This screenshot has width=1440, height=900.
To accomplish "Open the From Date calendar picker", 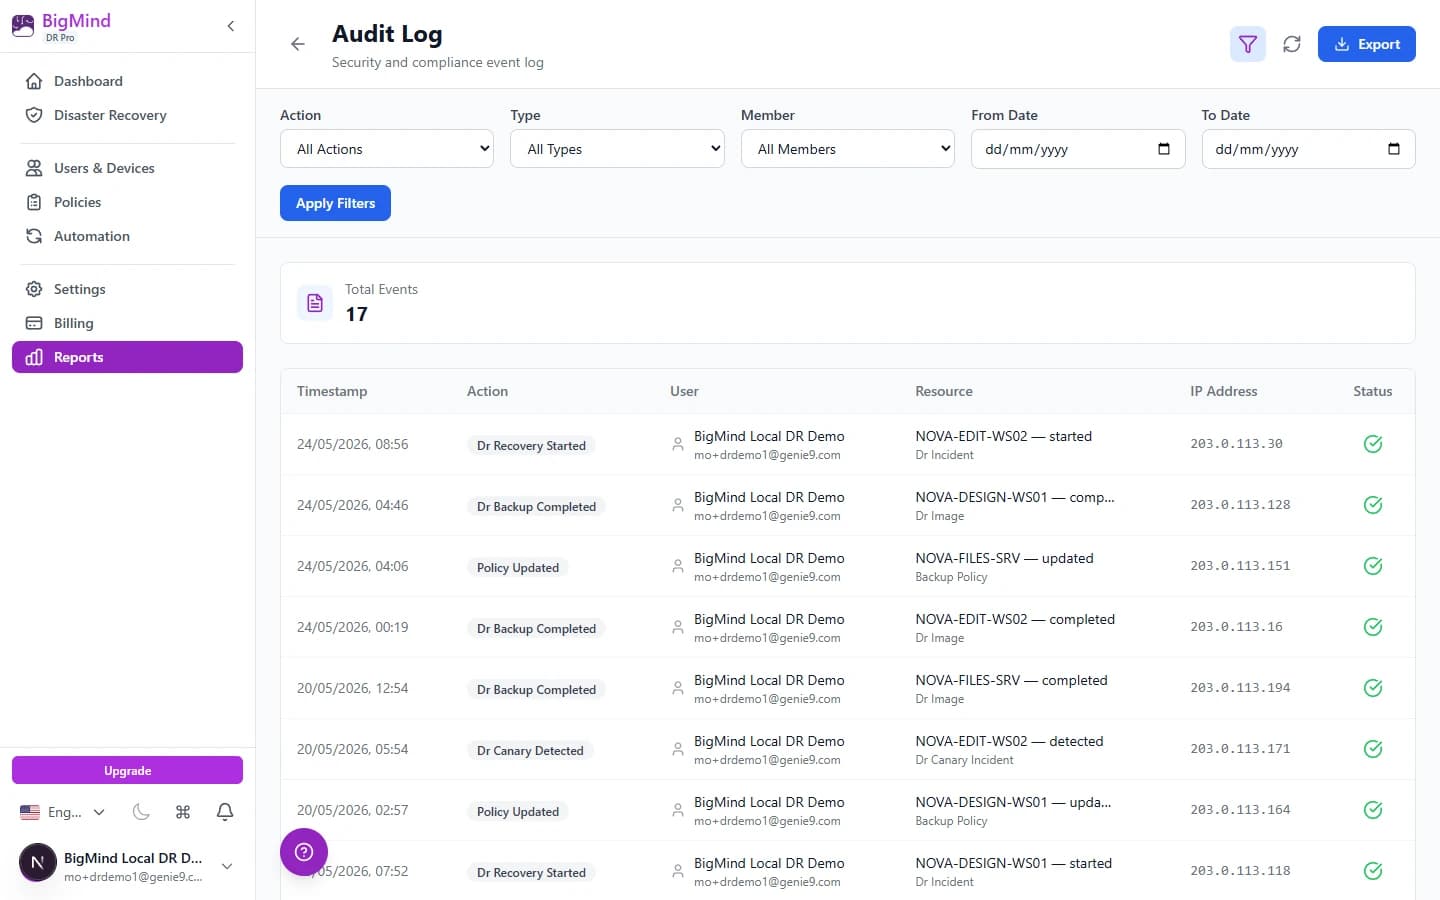I will pos(1164,149).
